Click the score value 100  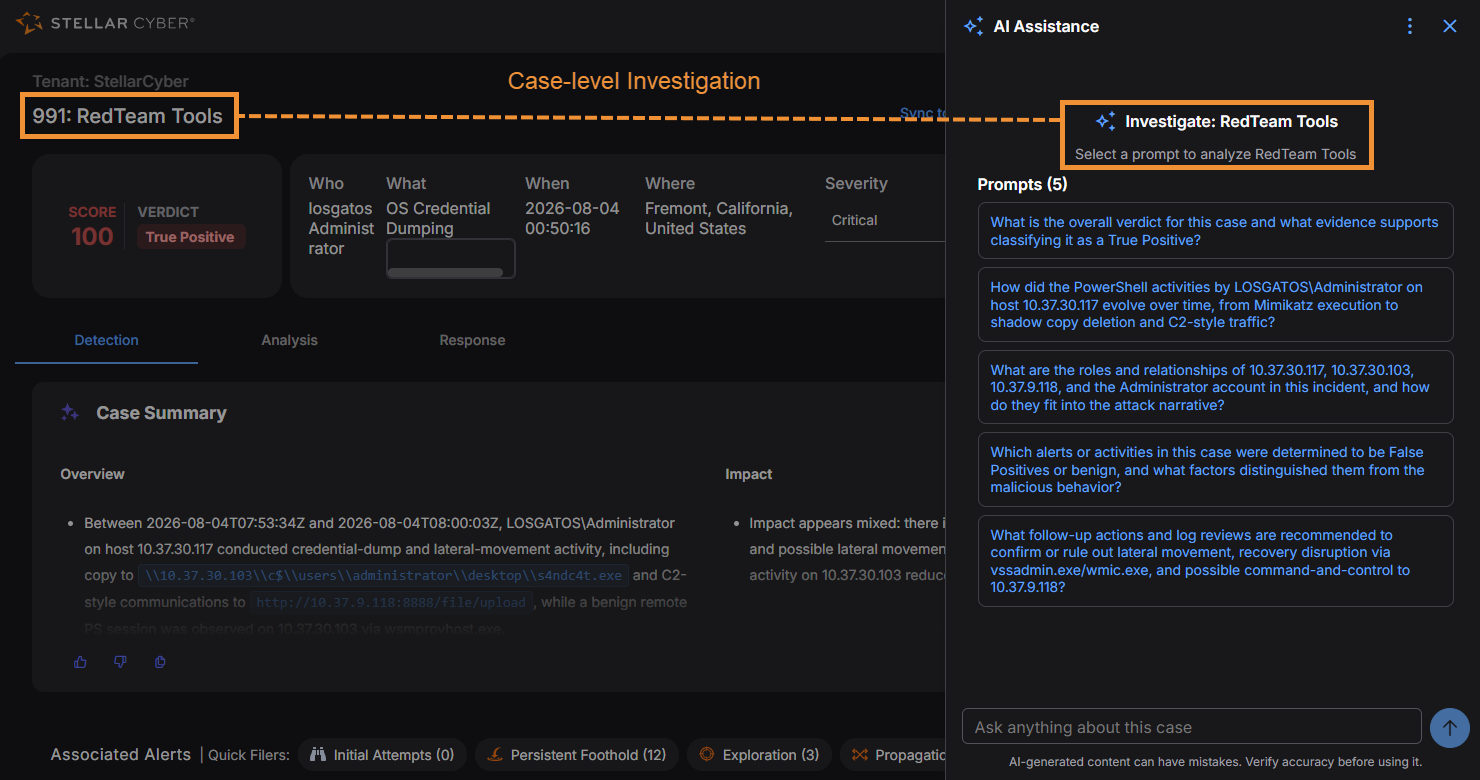point(92,237)
